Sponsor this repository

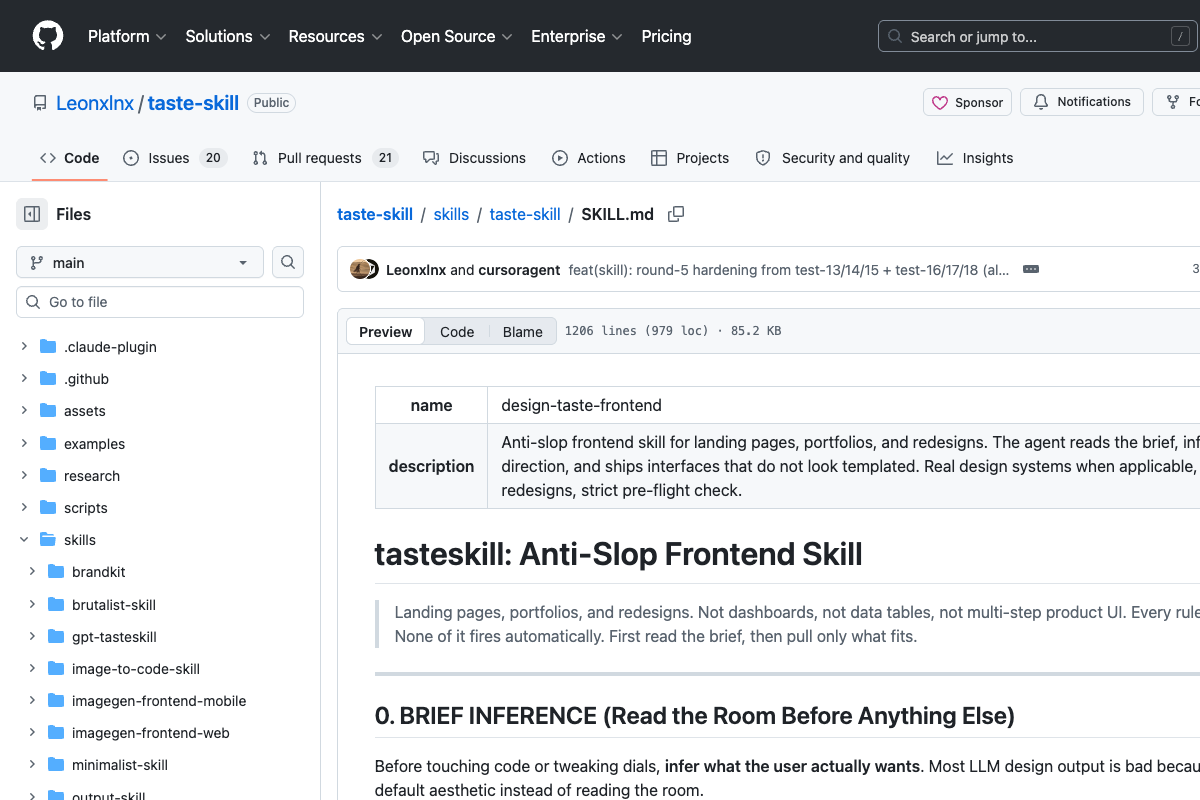pos(968,102)
